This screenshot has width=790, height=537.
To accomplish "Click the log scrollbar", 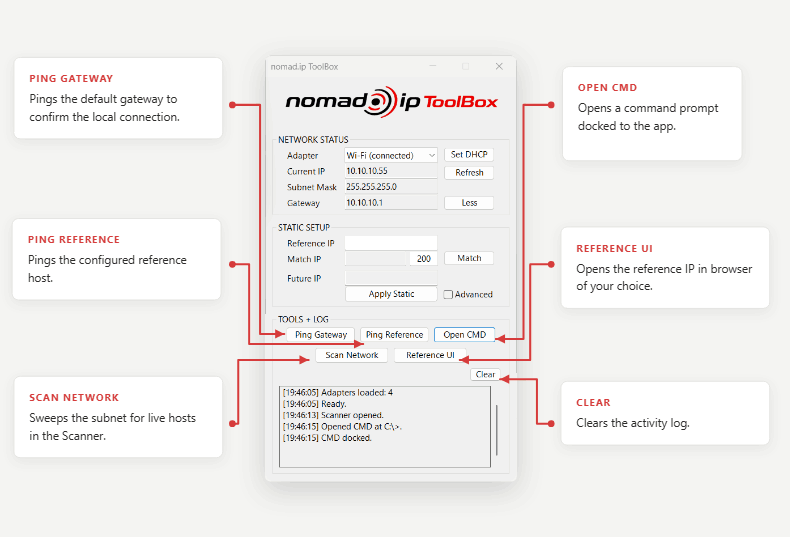I will [497, 430].
